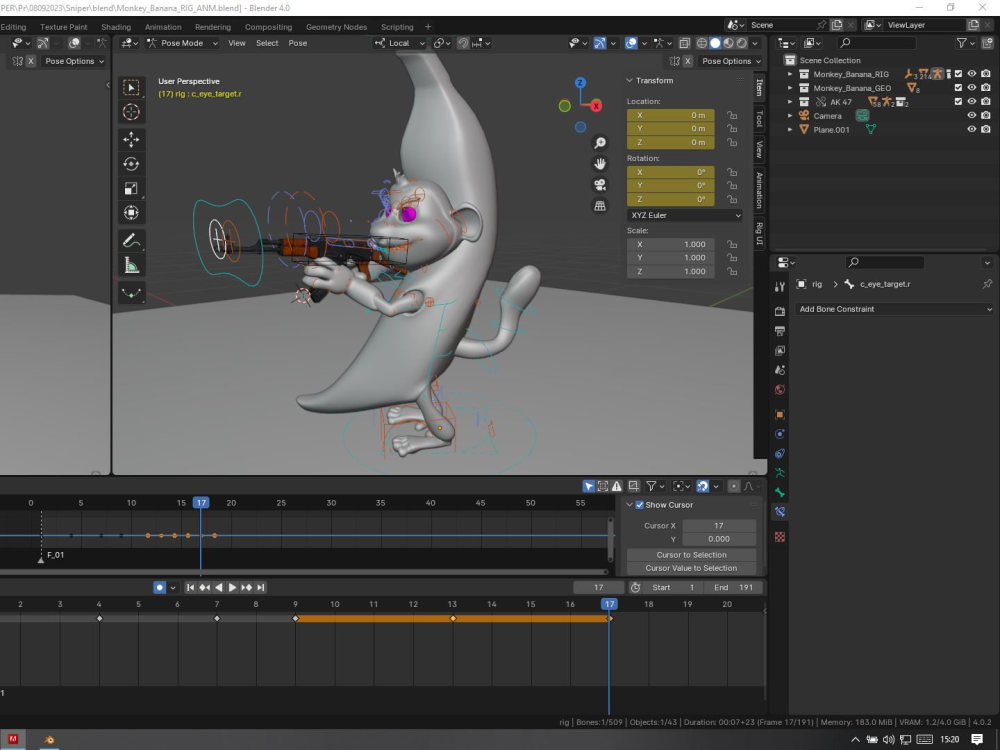Select the Select Box tool
Viewport: 1000px width, 750px height.
131,87
